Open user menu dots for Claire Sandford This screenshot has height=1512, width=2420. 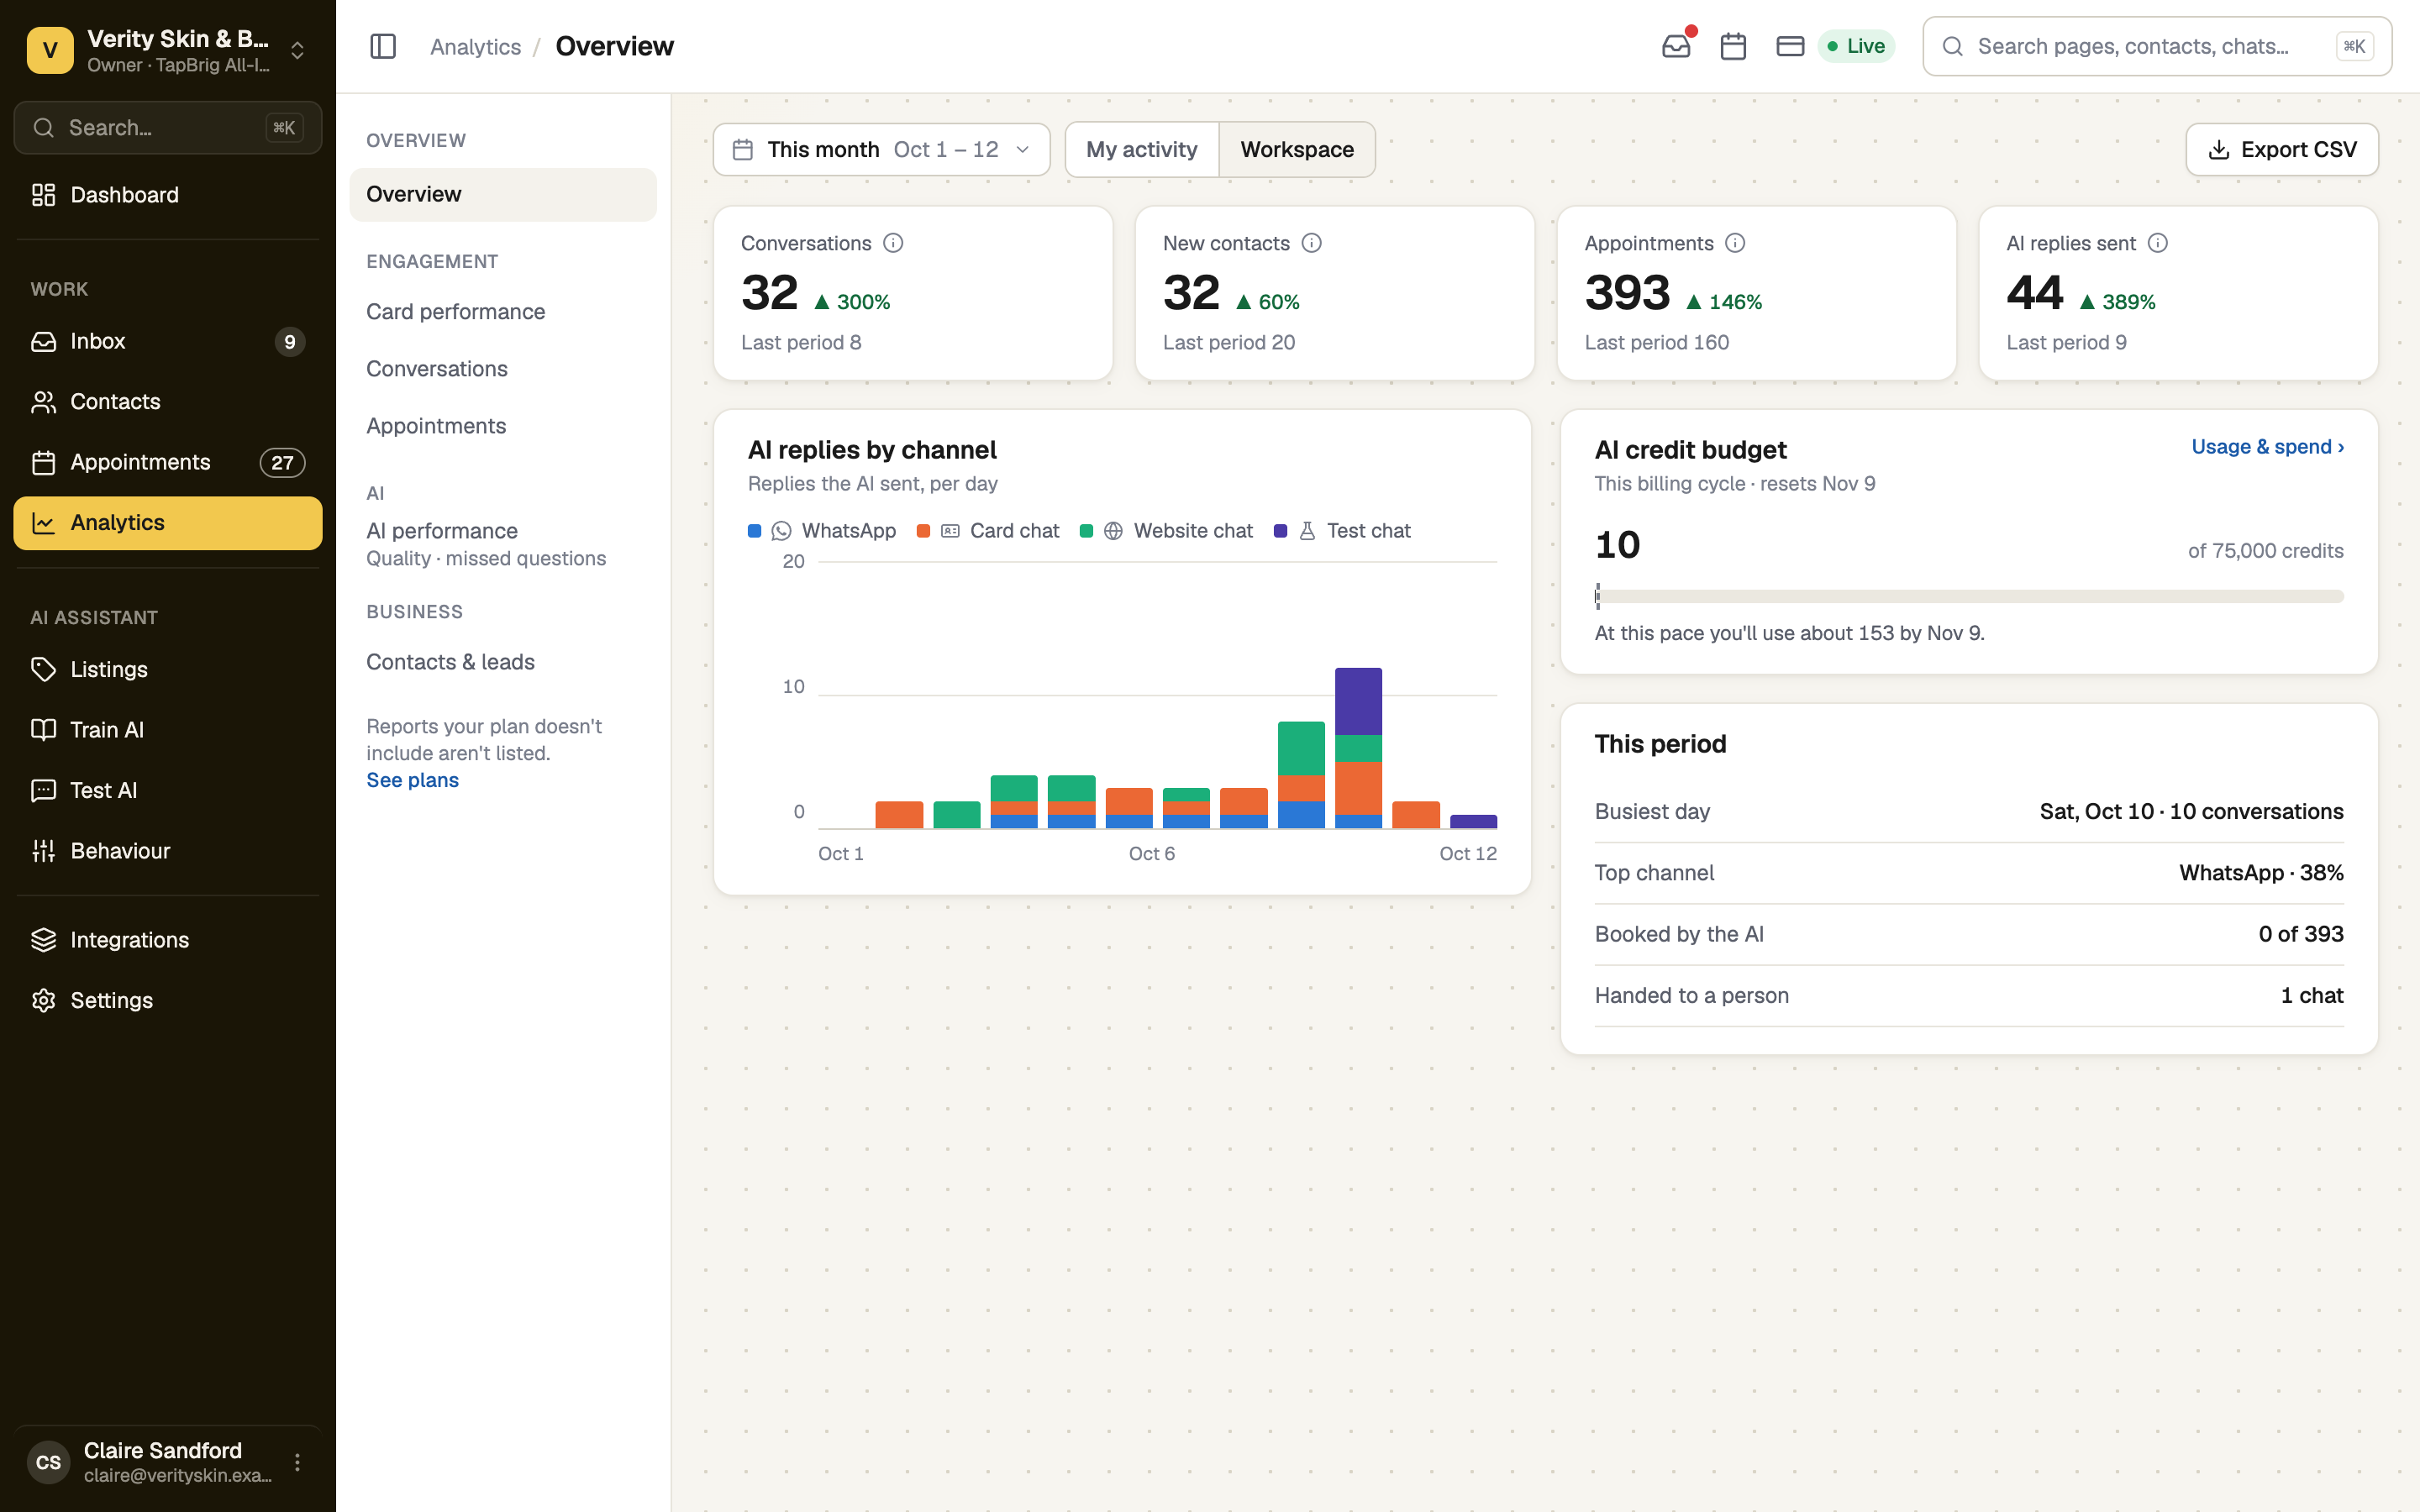(297, 1462)
